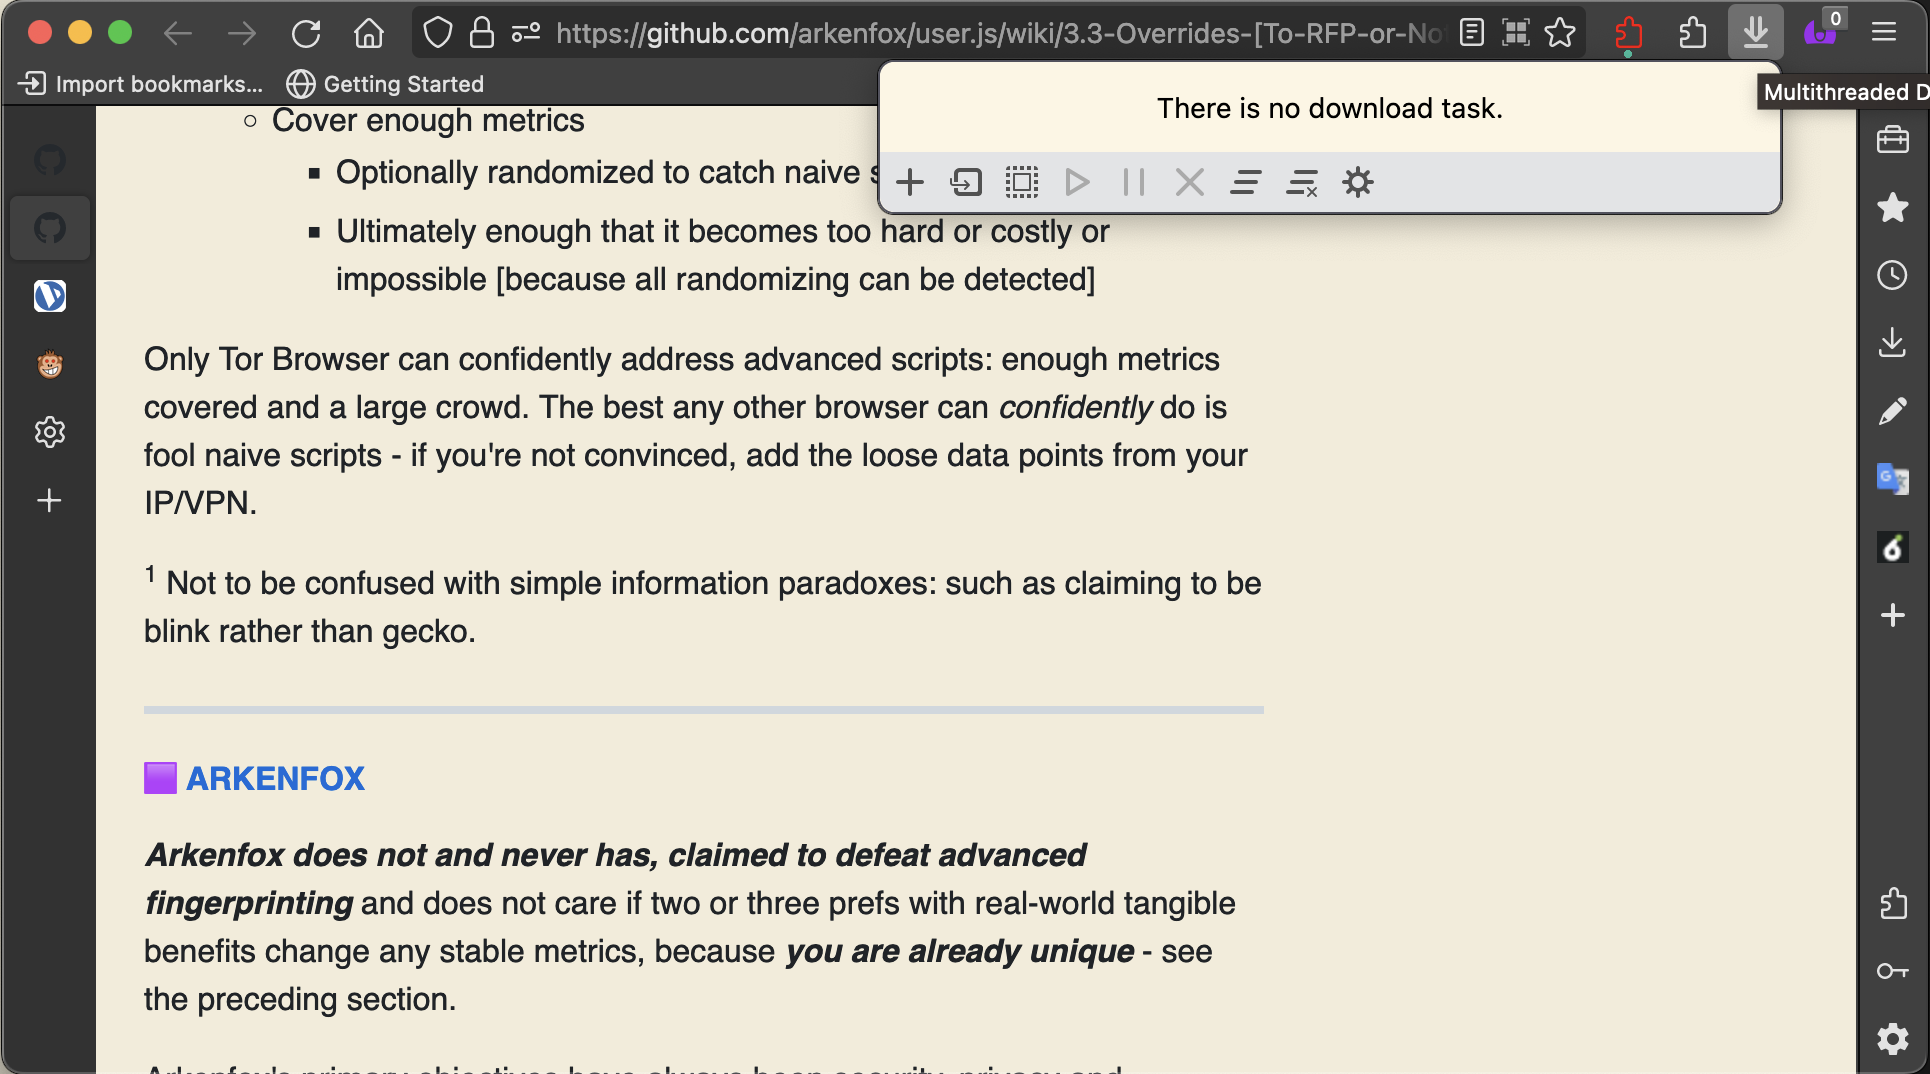This screenshot has width=1930, height=1074.
Task: Open the Firefox hamburger application menu
Action: tap(1884, 33)
